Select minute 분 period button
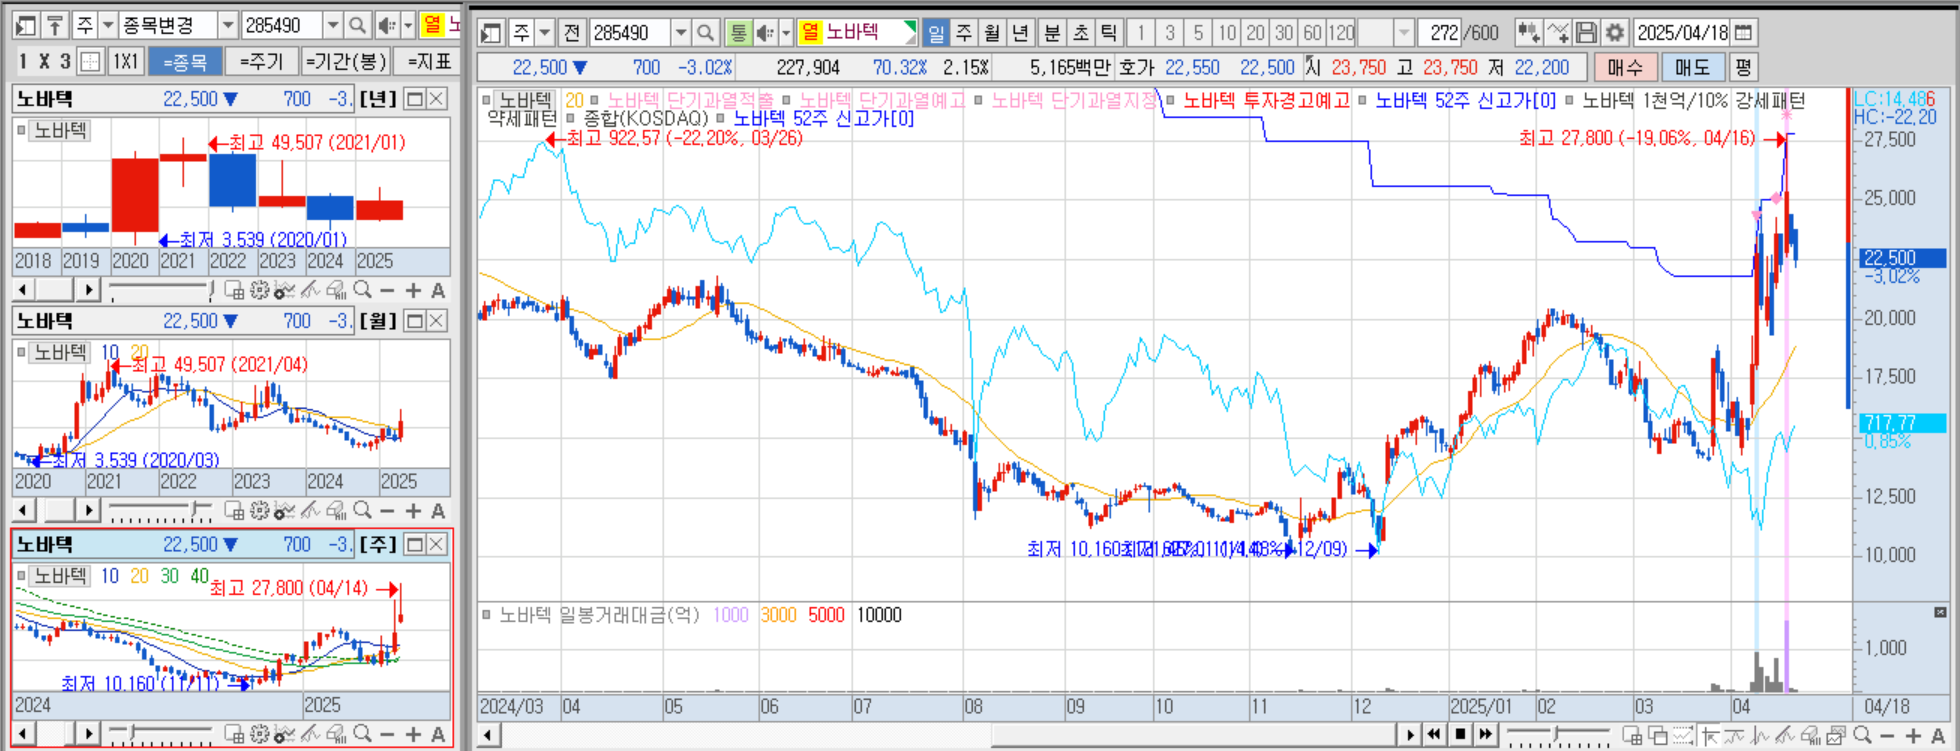This screenshot has height=751, width=1960. 1052,33
